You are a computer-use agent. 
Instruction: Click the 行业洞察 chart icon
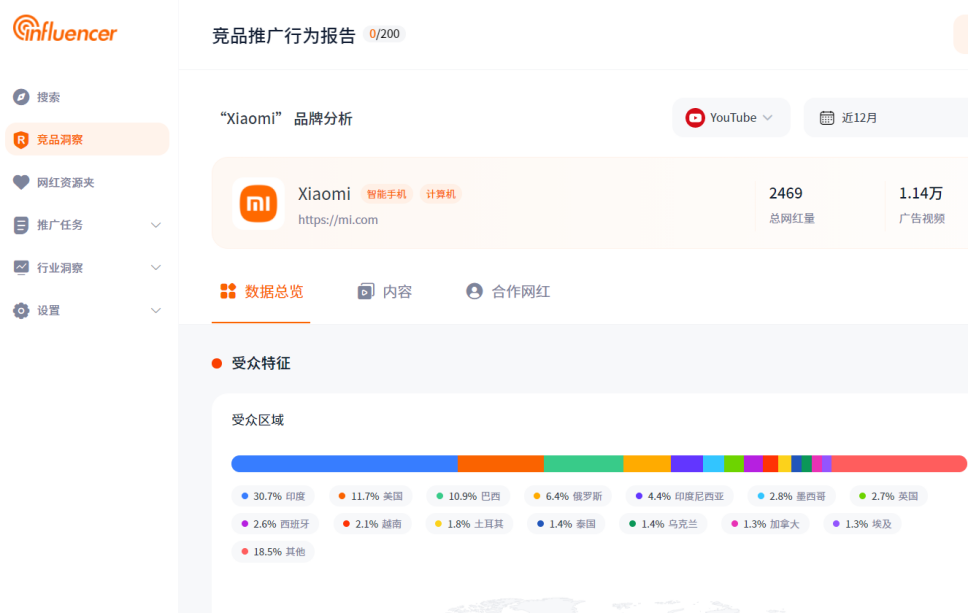click(x=21, y=267)
